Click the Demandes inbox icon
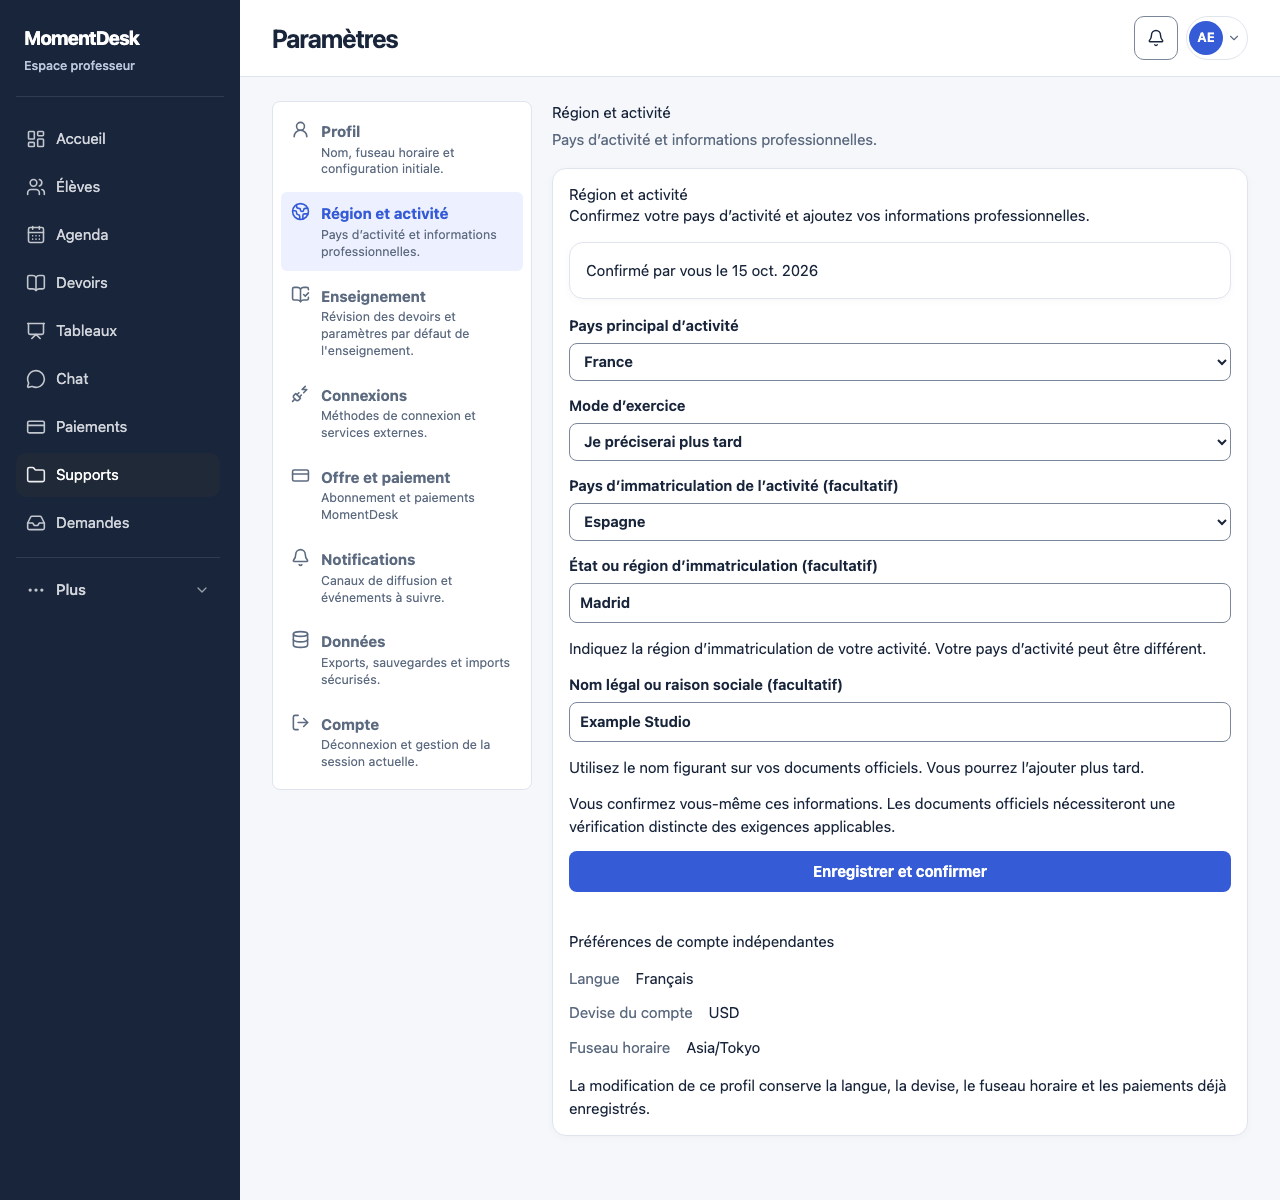This screenshot has height=1200, width=1280. tap(36, 523)
